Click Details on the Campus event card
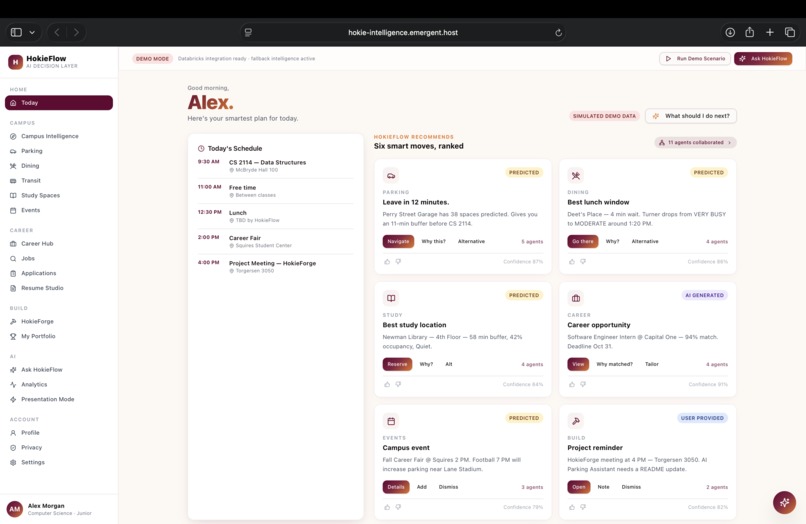The height and width of the screenshot is (524, 806). pos(396,487)
